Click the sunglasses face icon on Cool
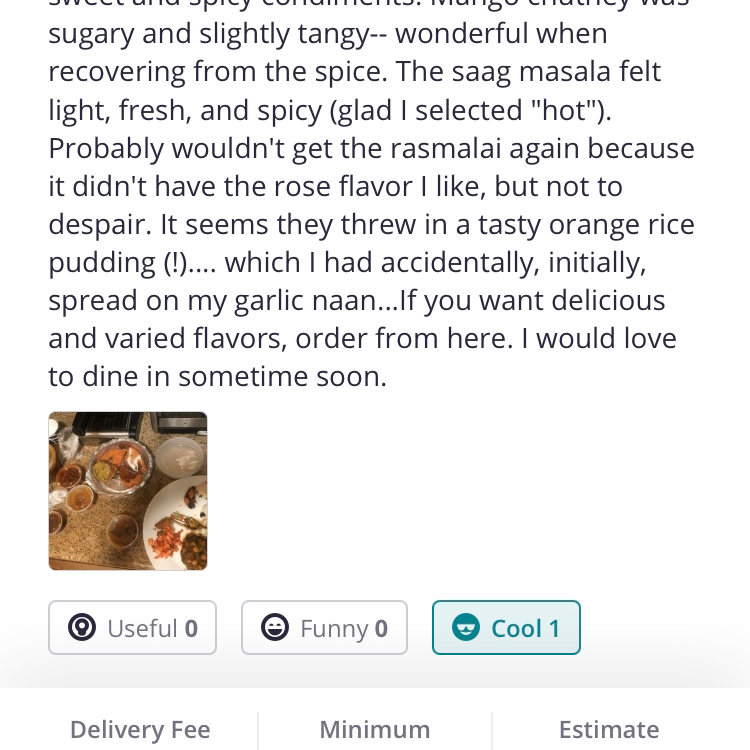 (465, 628)
